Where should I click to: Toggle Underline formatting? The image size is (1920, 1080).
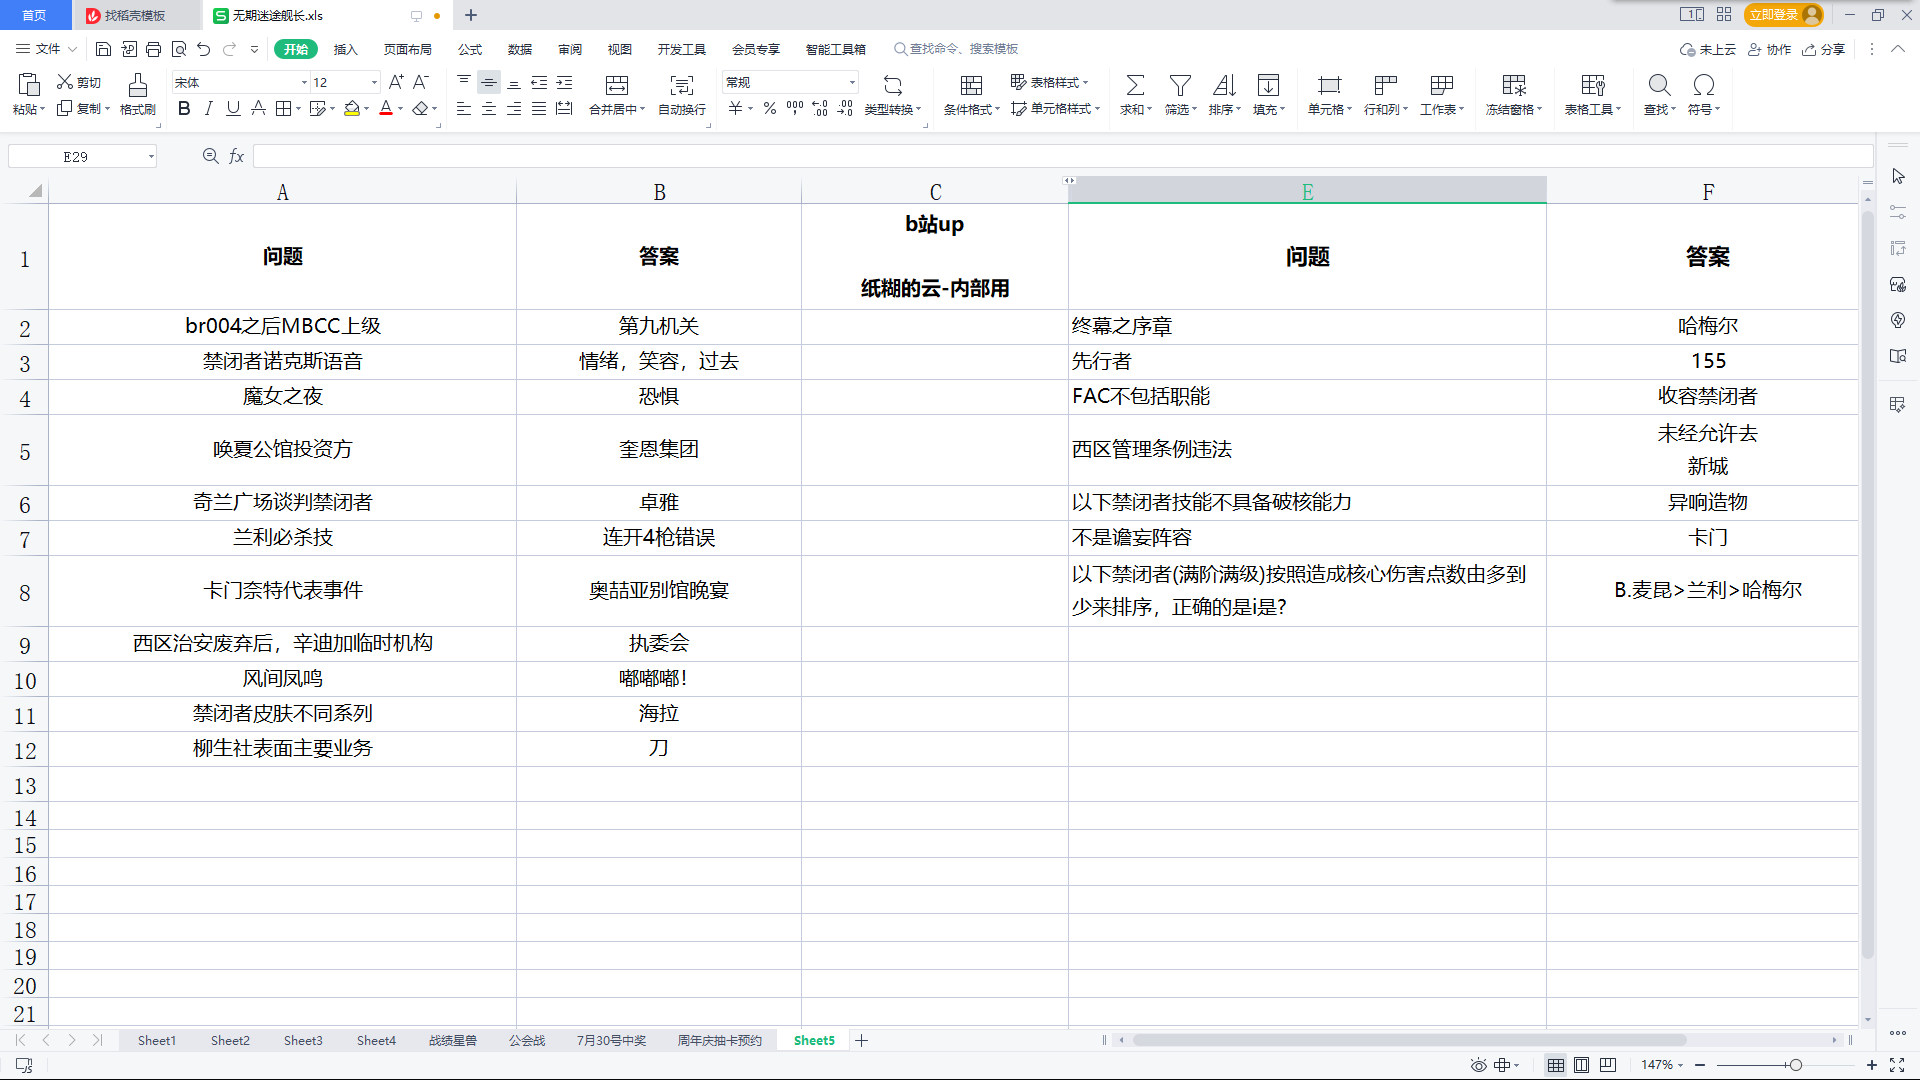[x=233, y=108]
